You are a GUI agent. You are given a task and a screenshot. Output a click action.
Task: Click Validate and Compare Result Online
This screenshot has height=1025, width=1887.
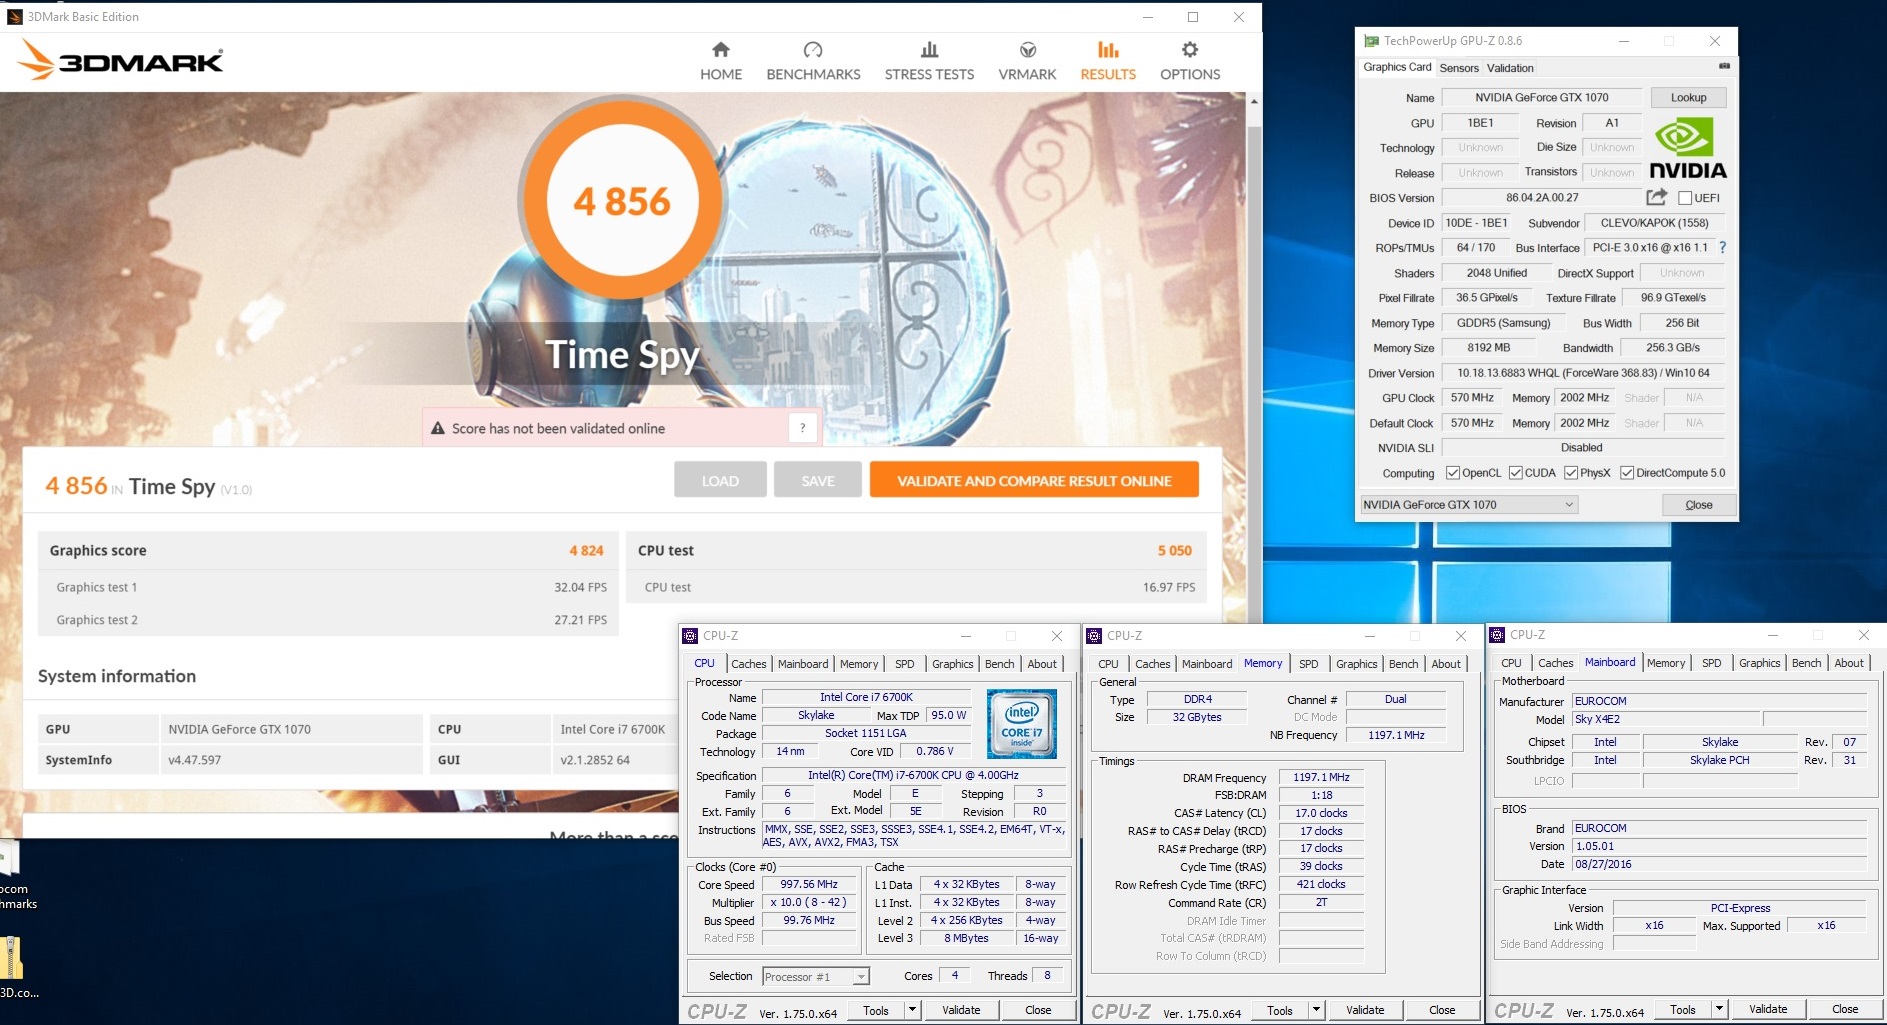tap(1033, 481)
